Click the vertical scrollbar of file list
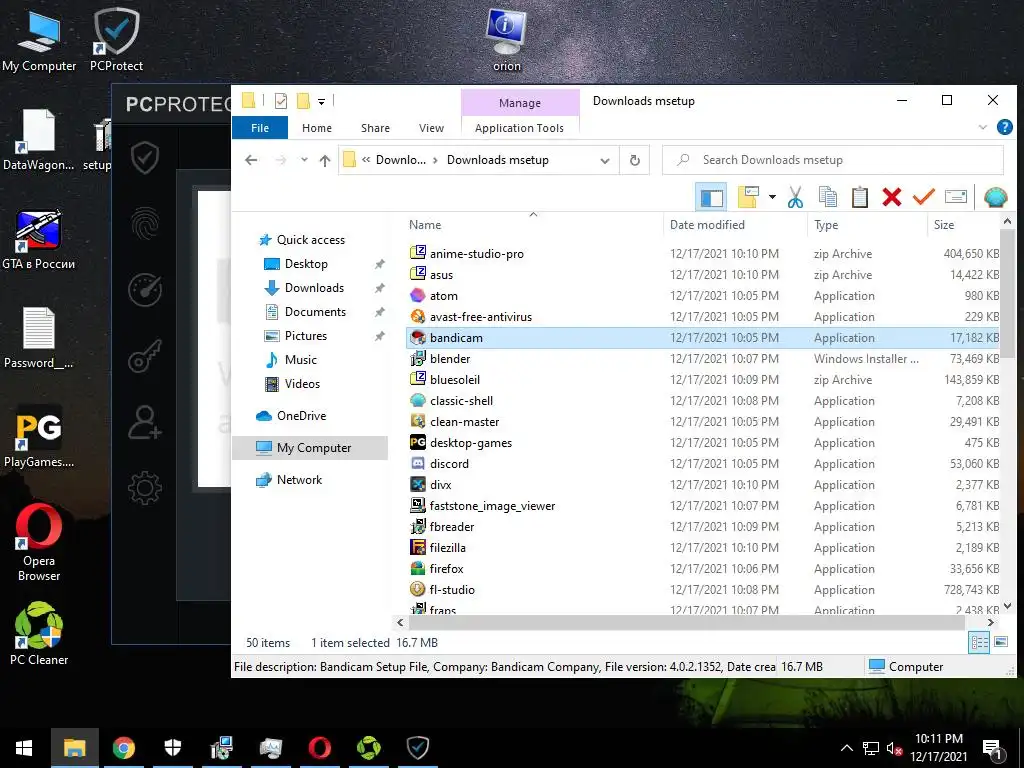 [x=1006, y=294]
